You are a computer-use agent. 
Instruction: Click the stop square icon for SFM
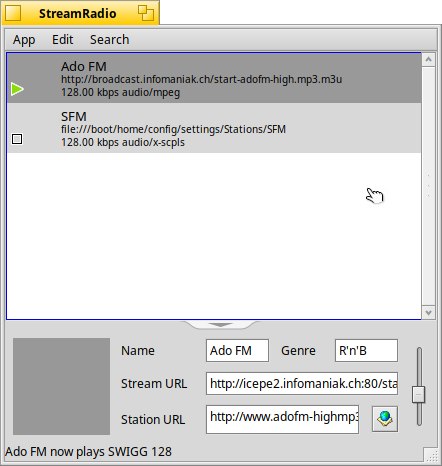click(x=17, y=139)
